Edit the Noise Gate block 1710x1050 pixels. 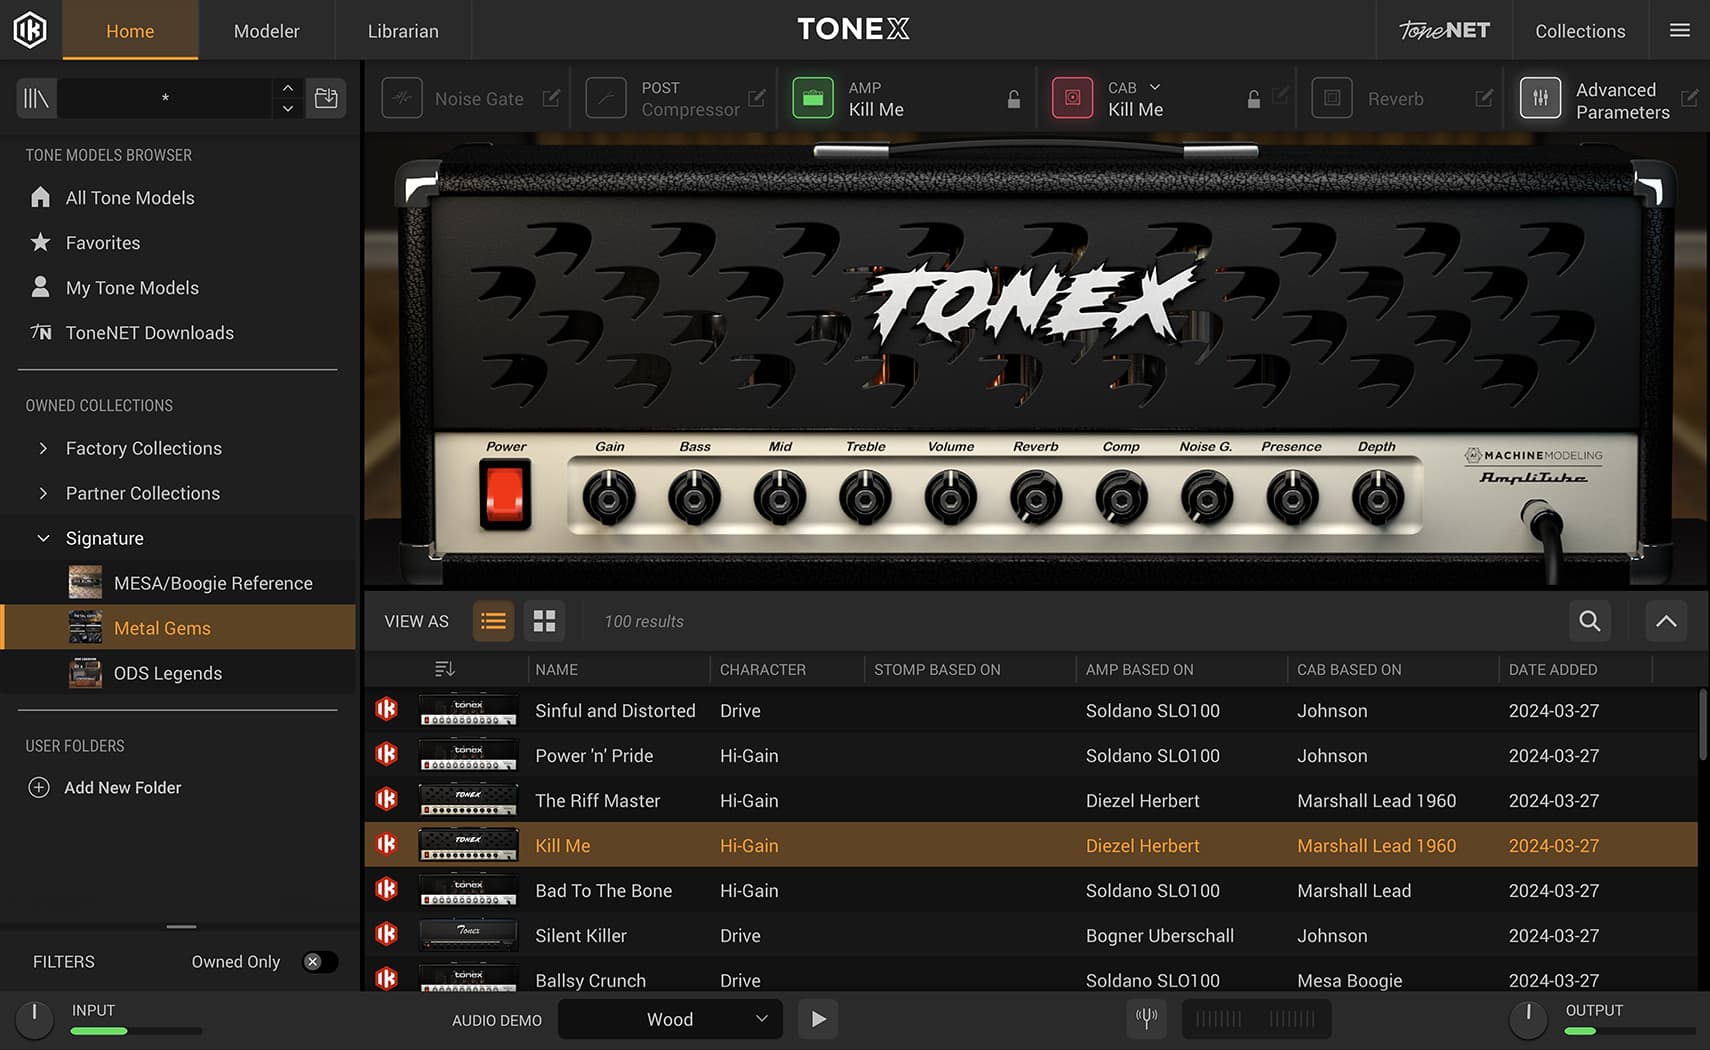551,98
